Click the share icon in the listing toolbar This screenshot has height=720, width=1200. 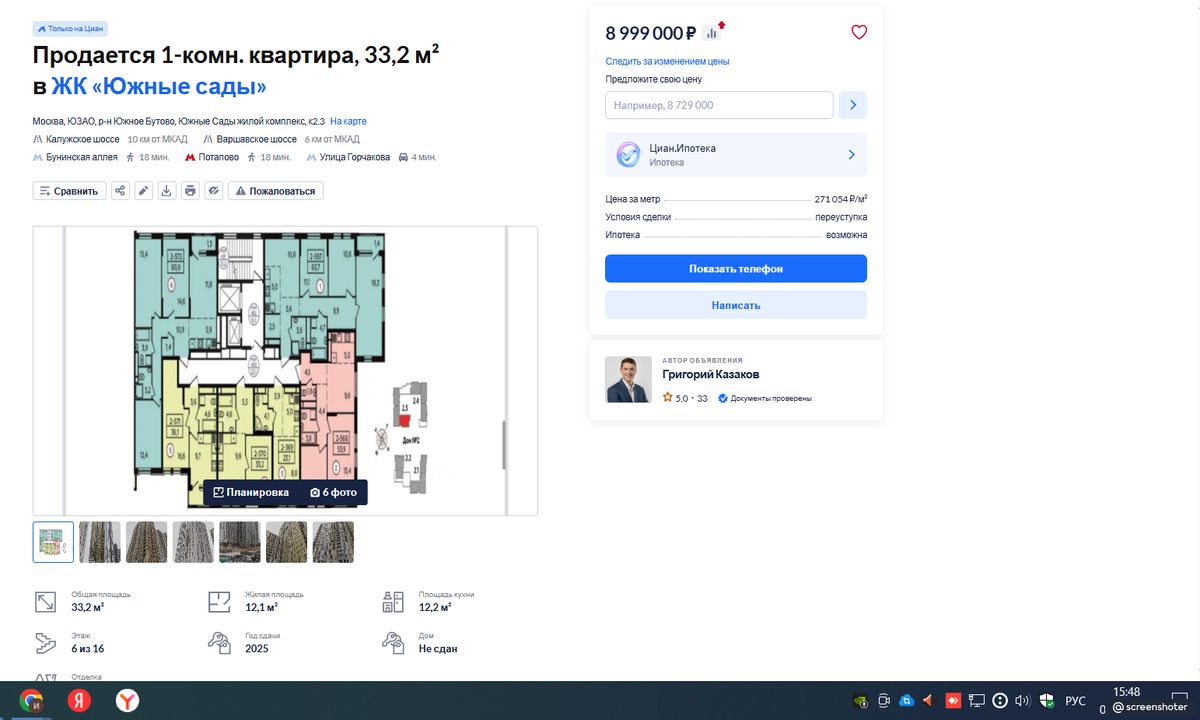(120, 191)
